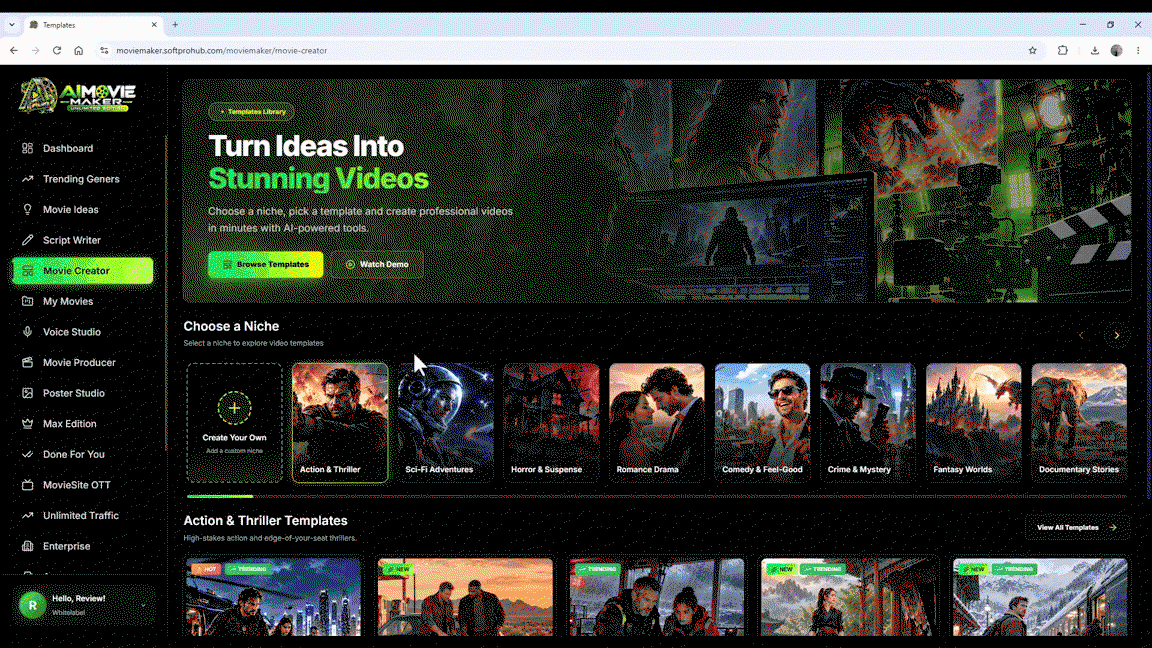
Task: Click the AI Movie Maker logo
Action: [78, 96]
